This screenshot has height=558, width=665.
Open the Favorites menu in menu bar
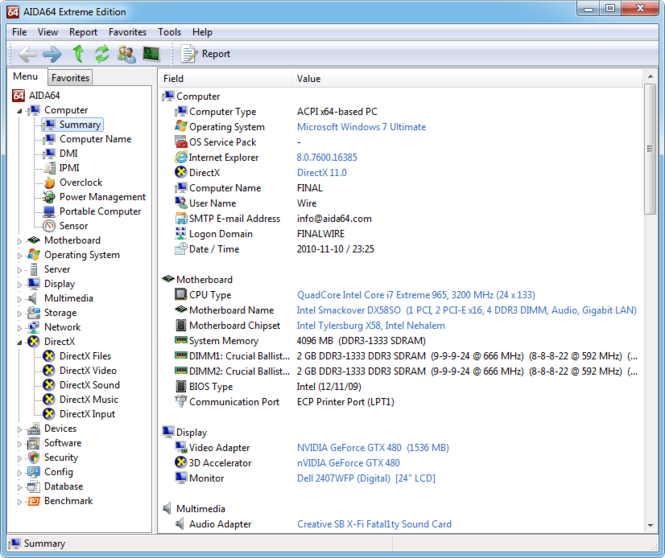pos(127,32)
